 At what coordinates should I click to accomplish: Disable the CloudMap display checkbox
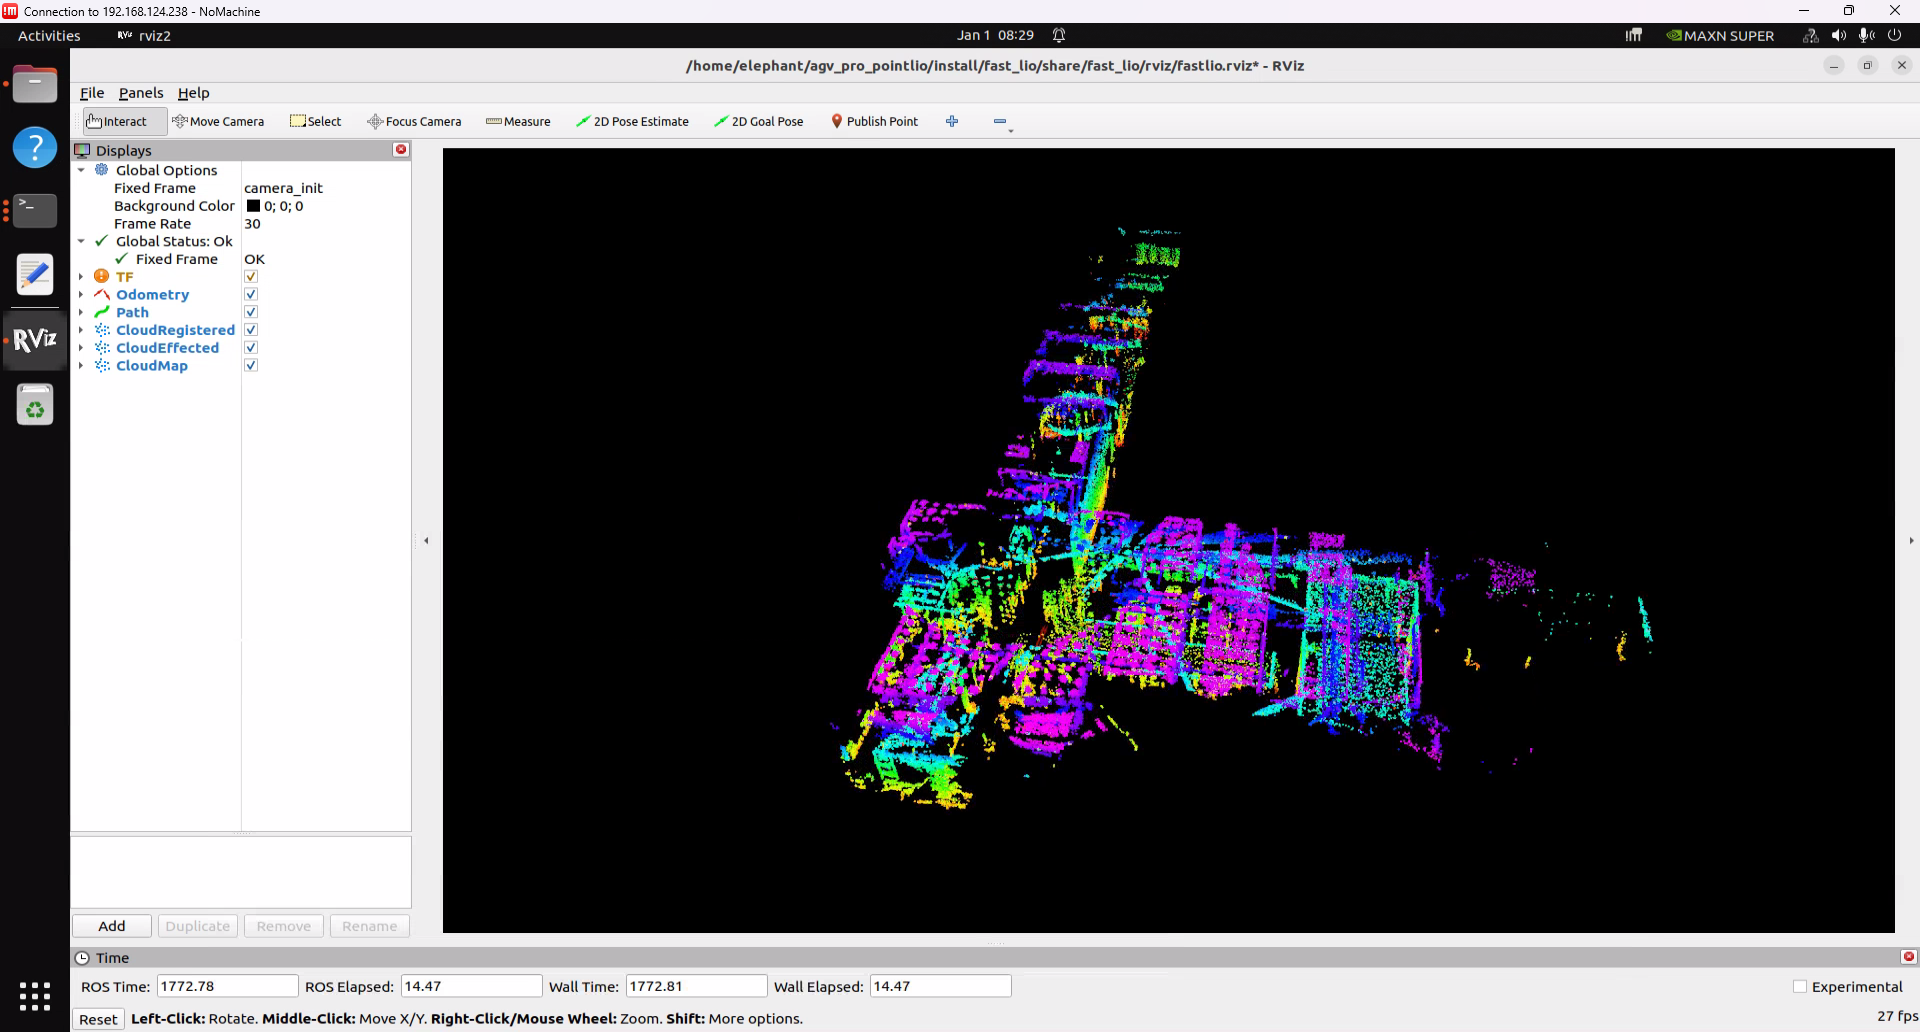[251, 366]
